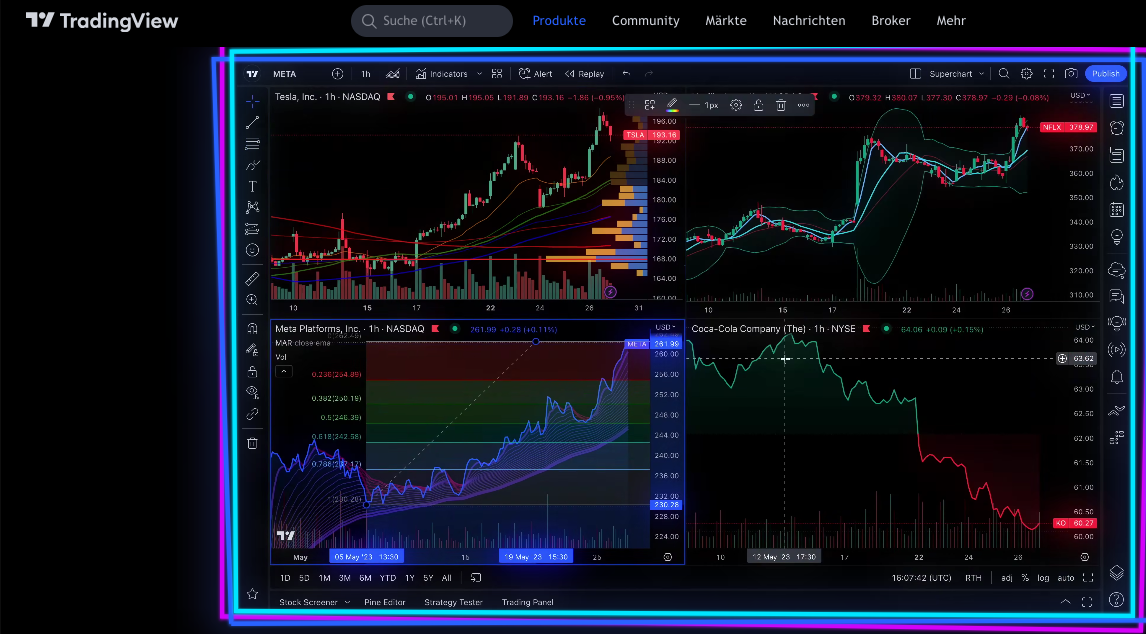This screenshot has height=634, width=1146.
Task: Open the Mehr menu
Action: pos(951,20)
